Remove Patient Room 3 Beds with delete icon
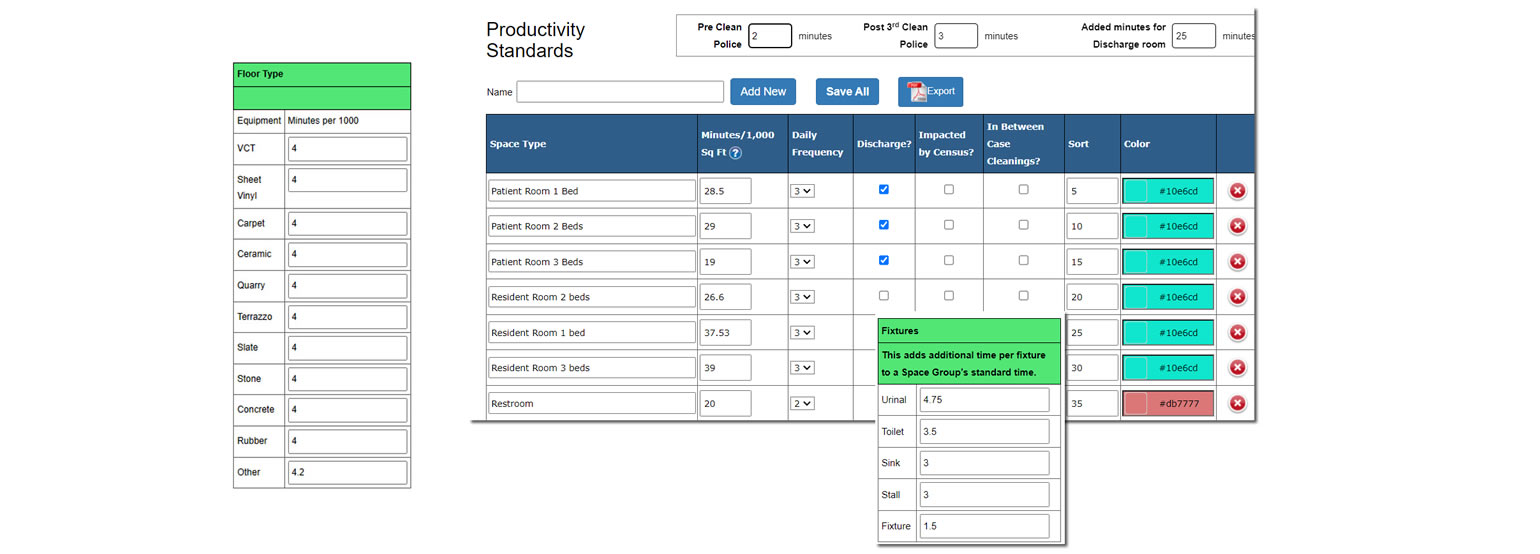 pos(1237,262)
